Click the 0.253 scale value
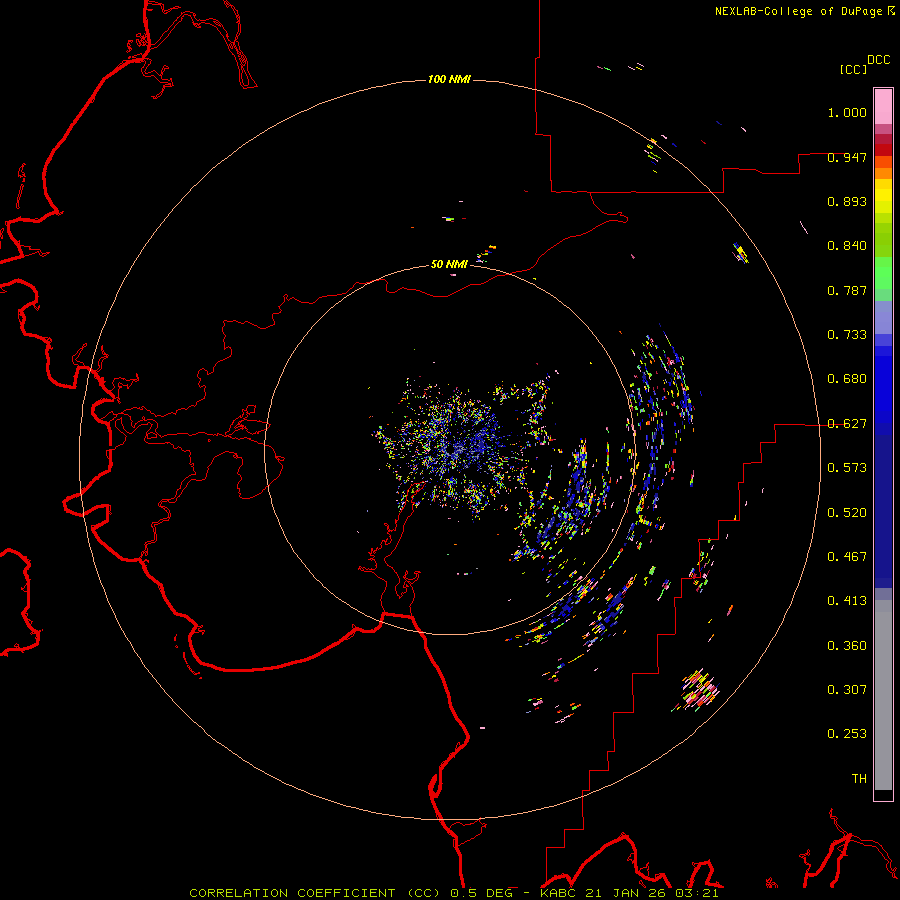This screenshot has width=900, height=900. pyautogui.click(x=847, y=734)
